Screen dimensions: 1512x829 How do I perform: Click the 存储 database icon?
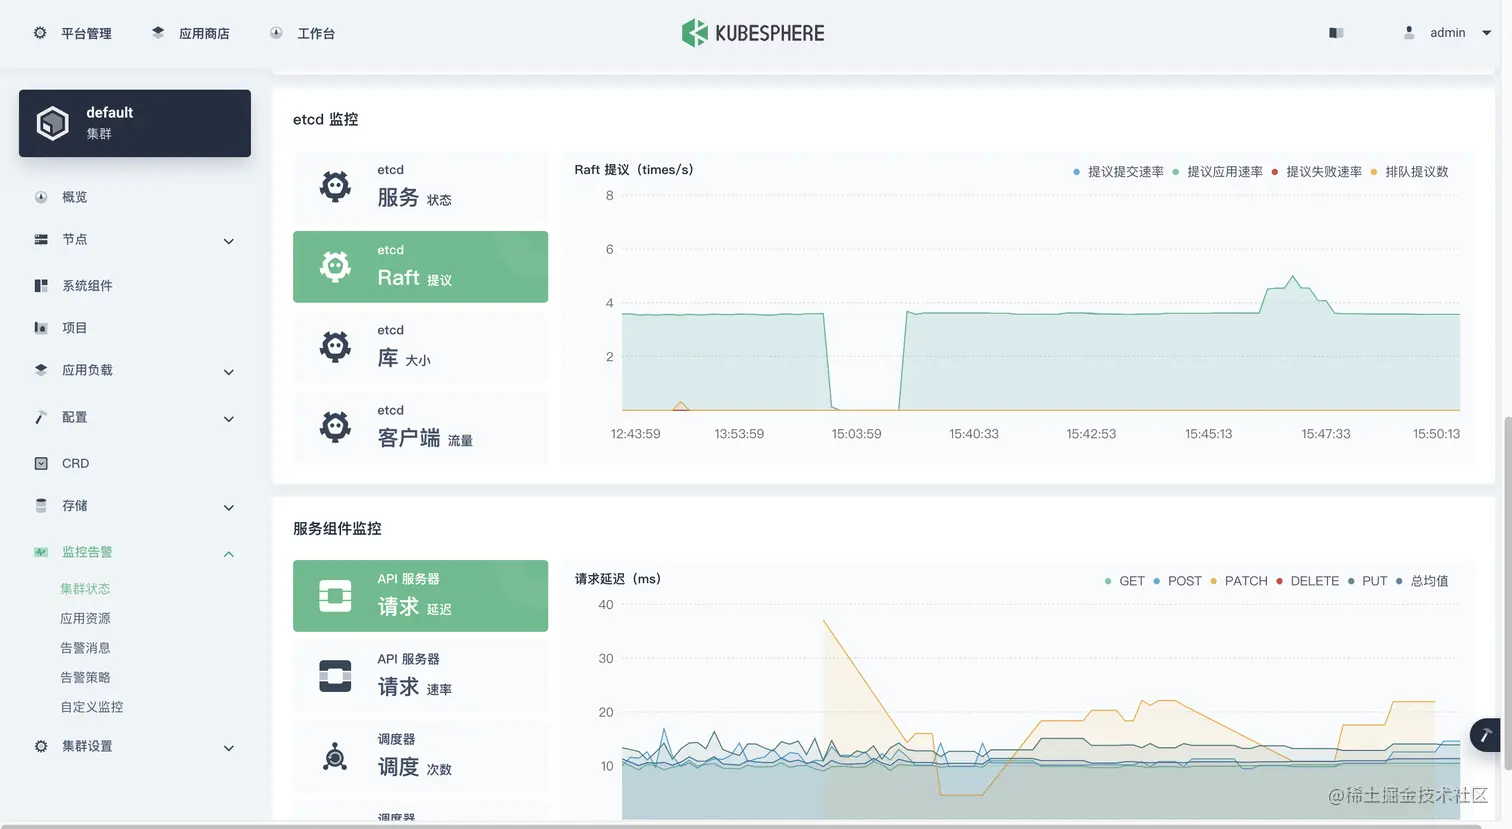[41, 506]
